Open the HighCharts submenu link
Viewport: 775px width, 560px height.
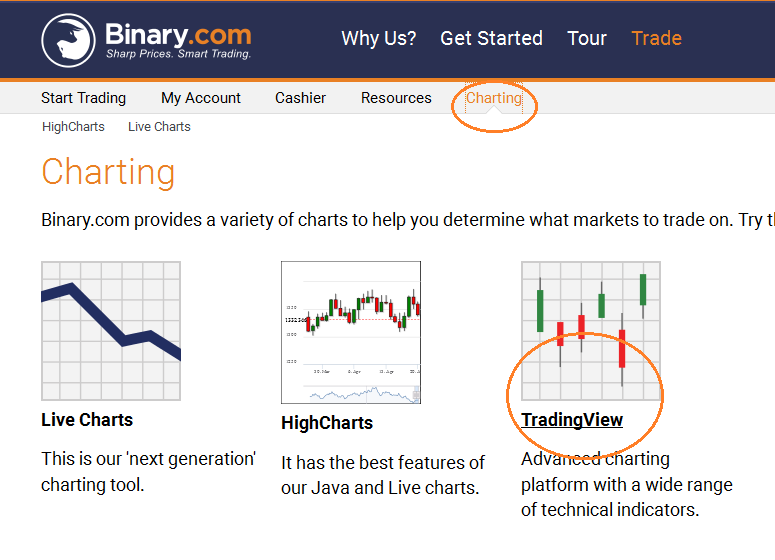pos(73,127)
